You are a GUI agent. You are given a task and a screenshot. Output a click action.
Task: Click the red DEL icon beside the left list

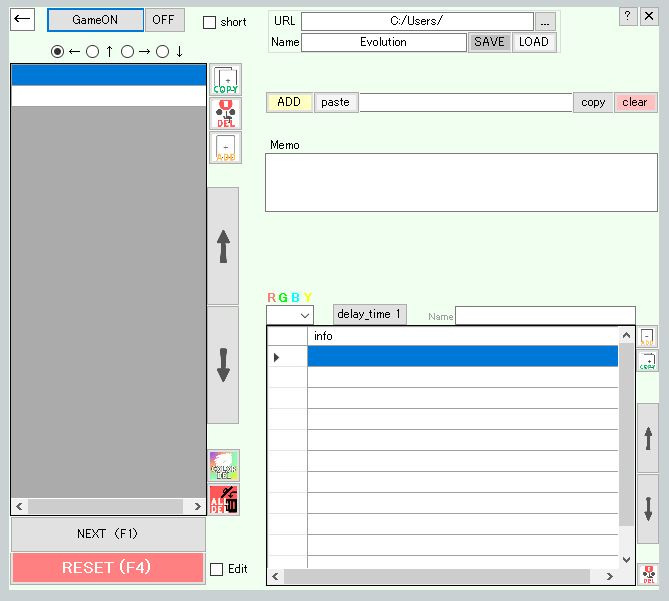coord(226,114)
